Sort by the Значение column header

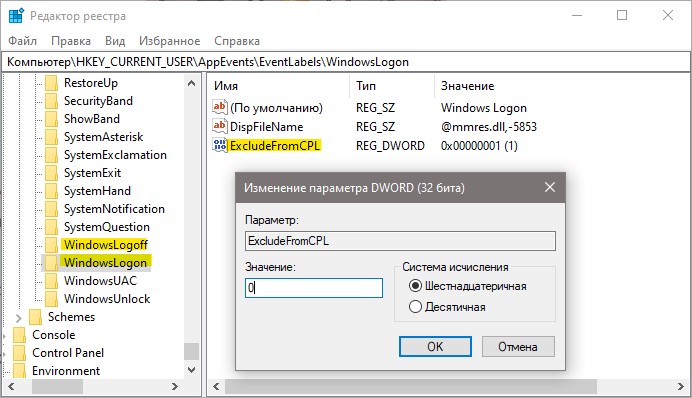(x=468, y=86)
